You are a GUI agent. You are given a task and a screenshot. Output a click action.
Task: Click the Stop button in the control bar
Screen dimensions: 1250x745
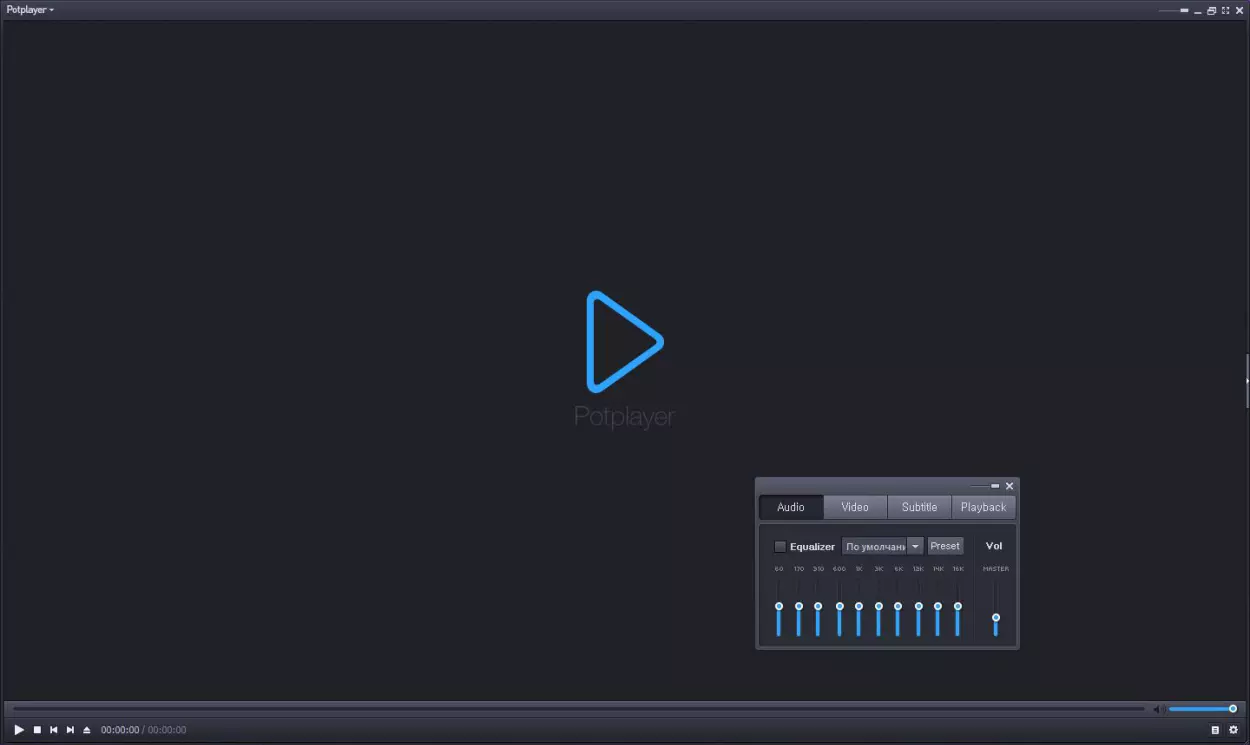point(37,730)
